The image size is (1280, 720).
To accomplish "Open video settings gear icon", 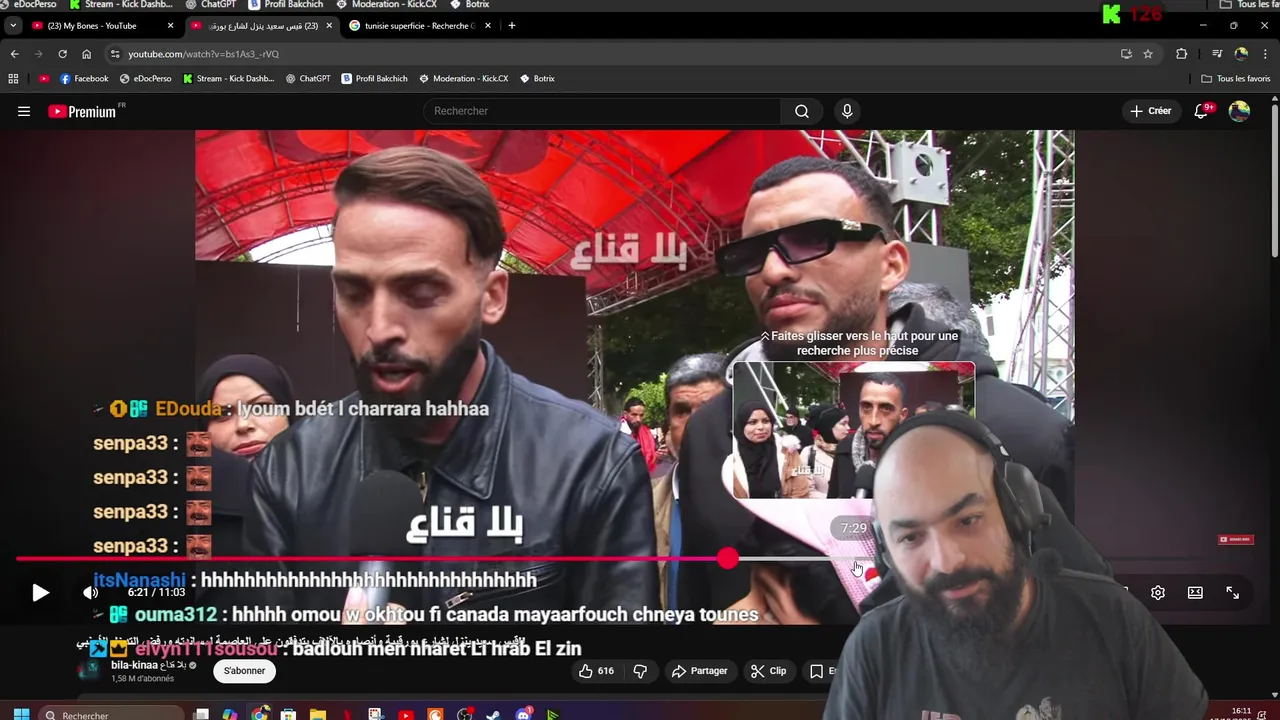I will pos(1157,592).
